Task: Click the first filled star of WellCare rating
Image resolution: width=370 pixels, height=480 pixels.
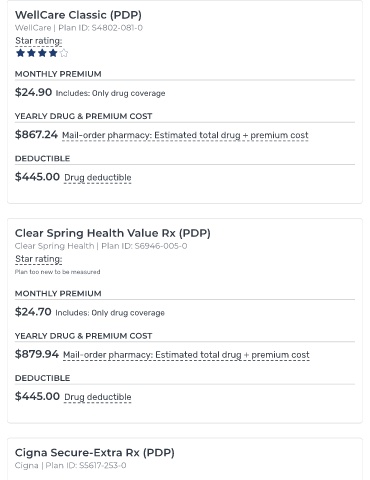Action: point(20,53)
